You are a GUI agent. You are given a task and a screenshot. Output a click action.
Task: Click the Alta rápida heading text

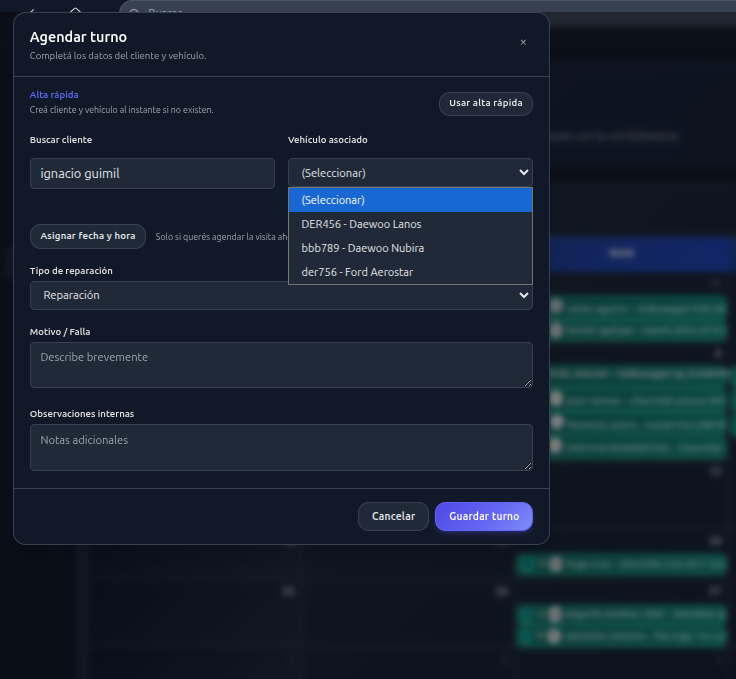point(54,95)
